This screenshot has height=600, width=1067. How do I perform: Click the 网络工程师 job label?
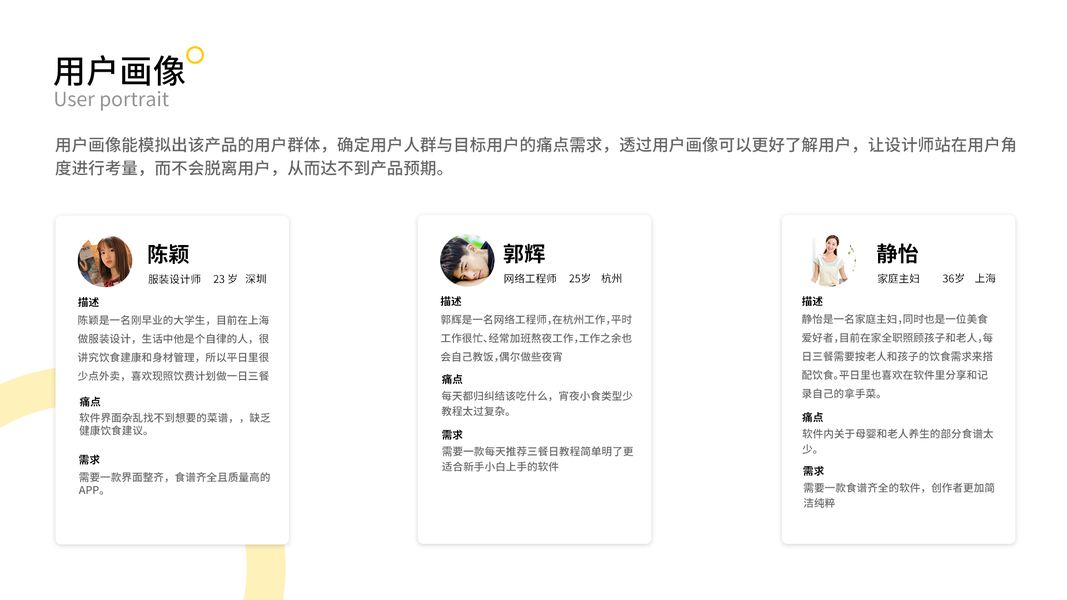click(530, 278)
